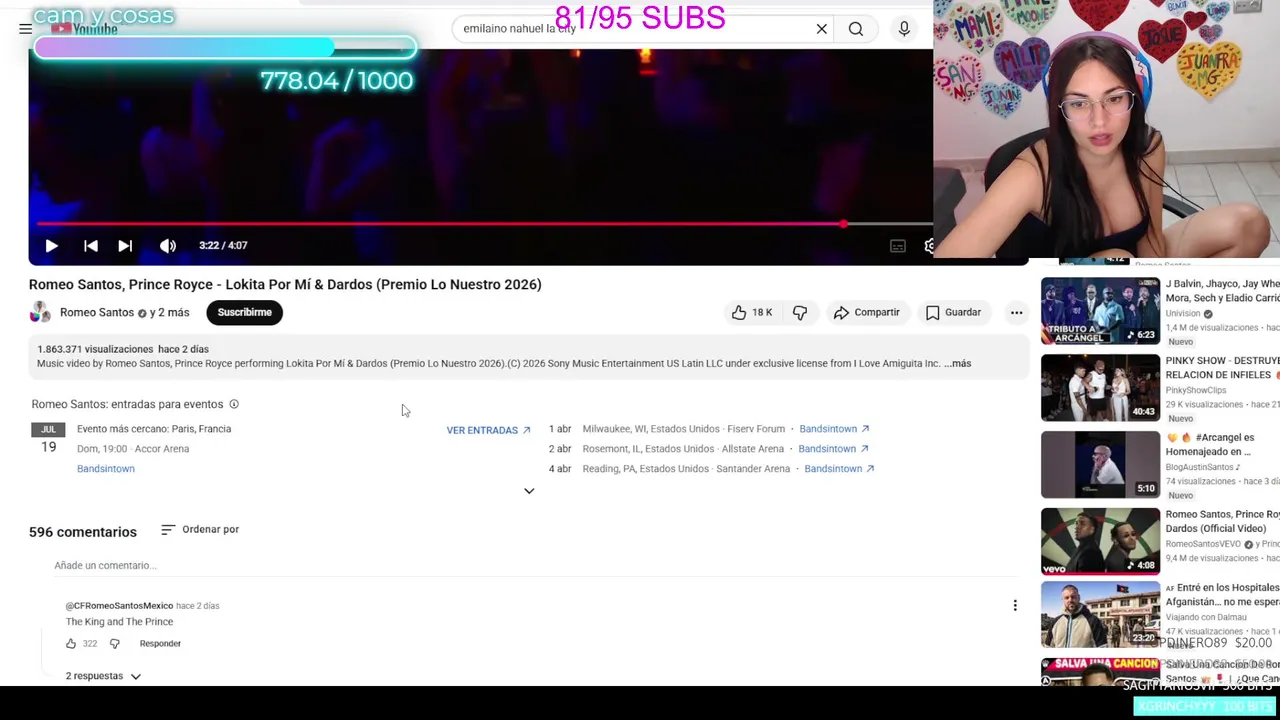Open VER ENTRADAS tickets link
Viewport: 1280px width, 720px height.
(488, 430)
